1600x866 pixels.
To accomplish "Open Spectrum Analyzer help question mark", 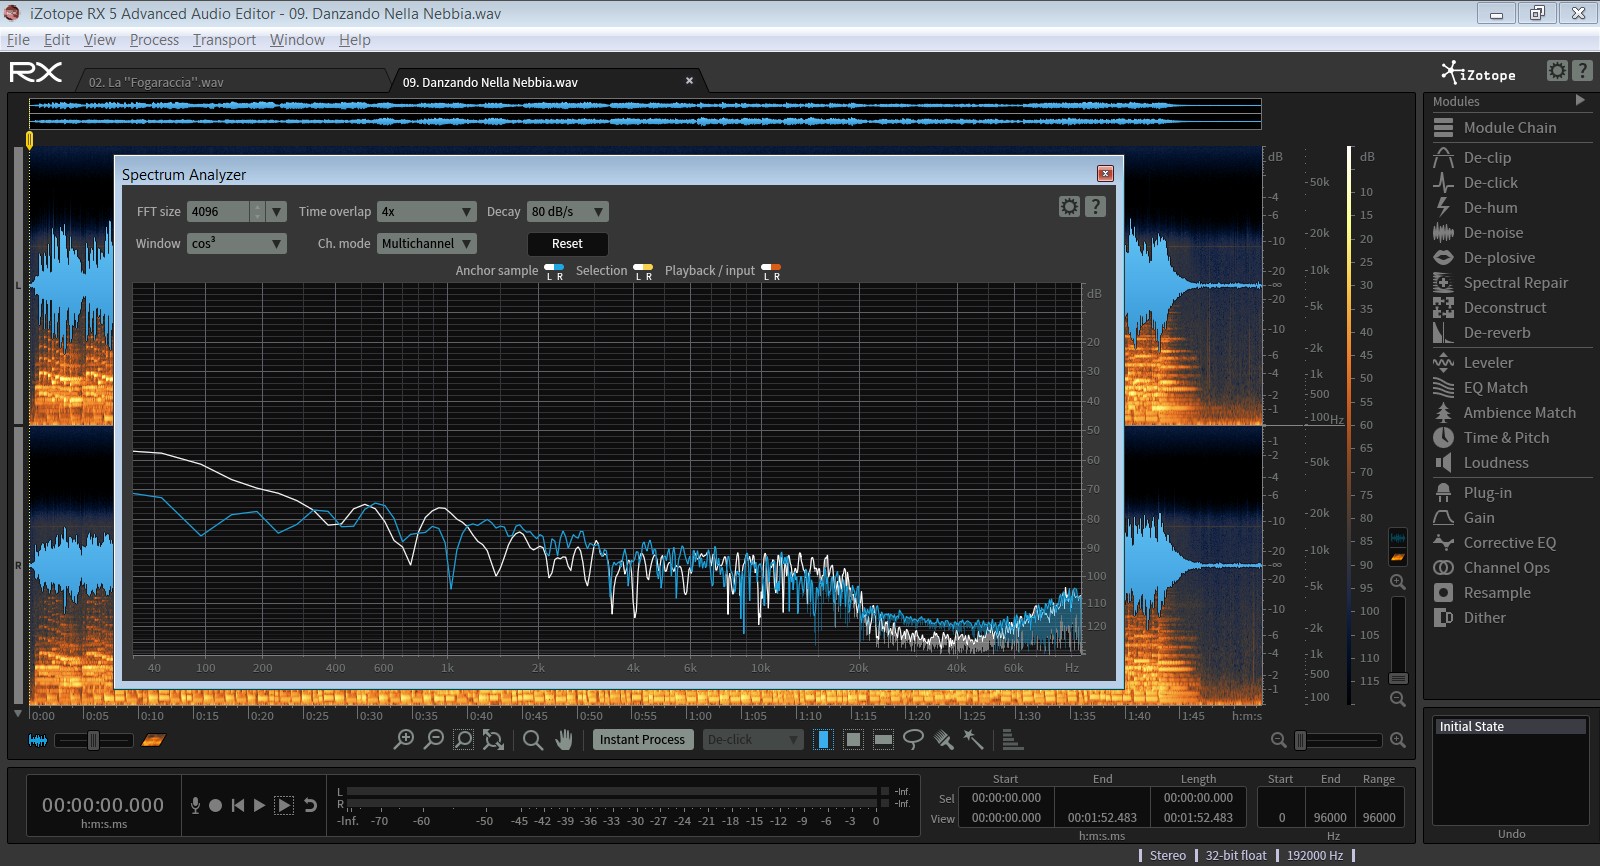I will click(1095, 206).
